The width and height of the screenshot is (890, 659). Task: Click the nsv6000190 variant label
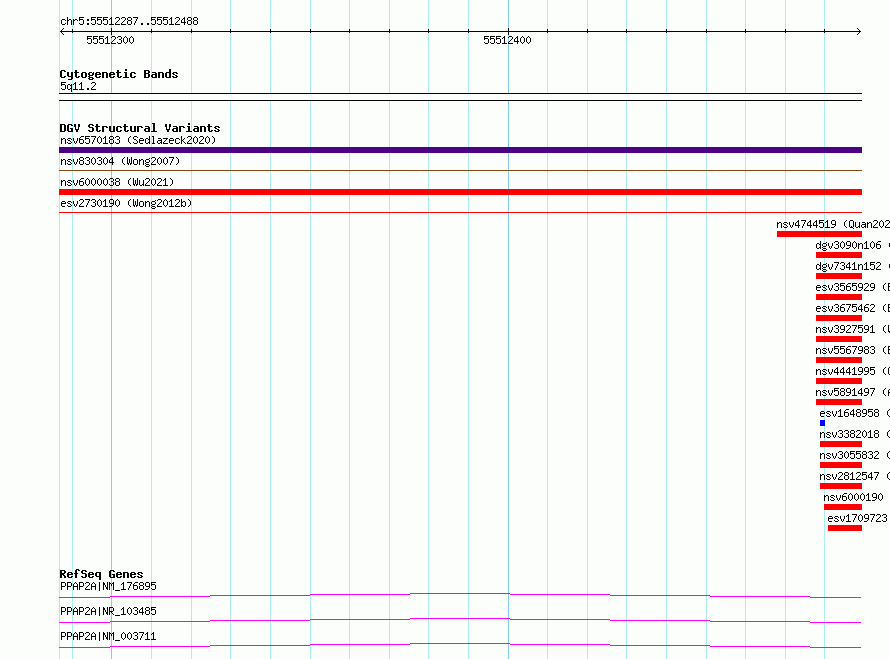tap(854, 497)
